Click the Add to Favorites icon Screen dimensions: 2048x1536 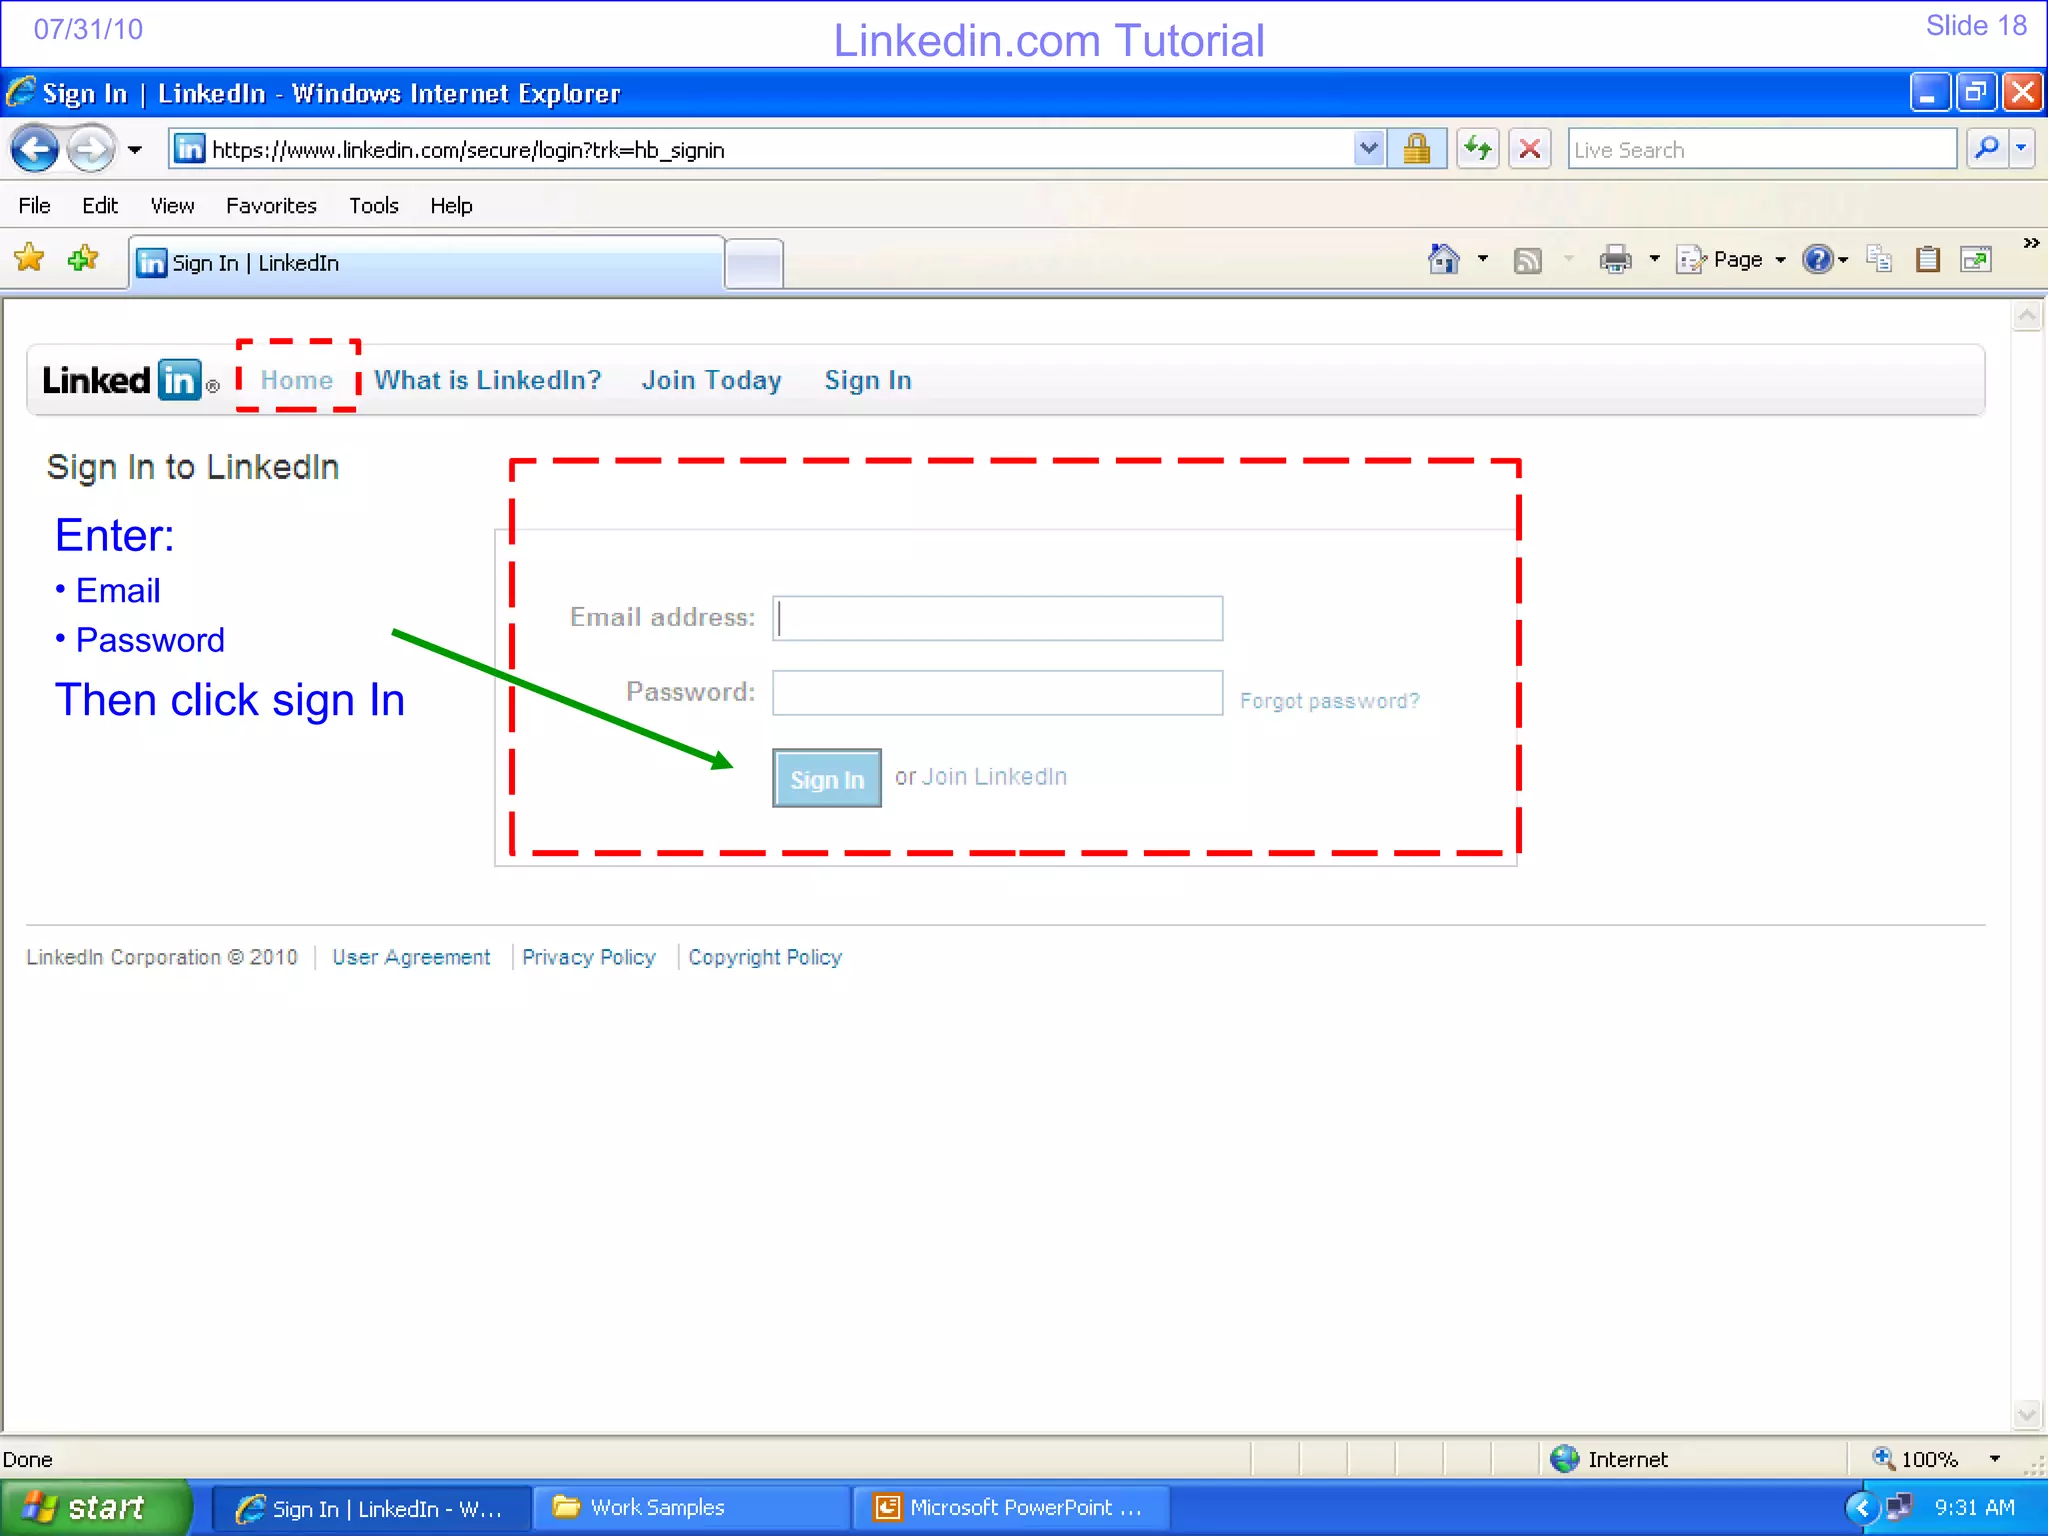pyautogui.click(x=83, y=259)
